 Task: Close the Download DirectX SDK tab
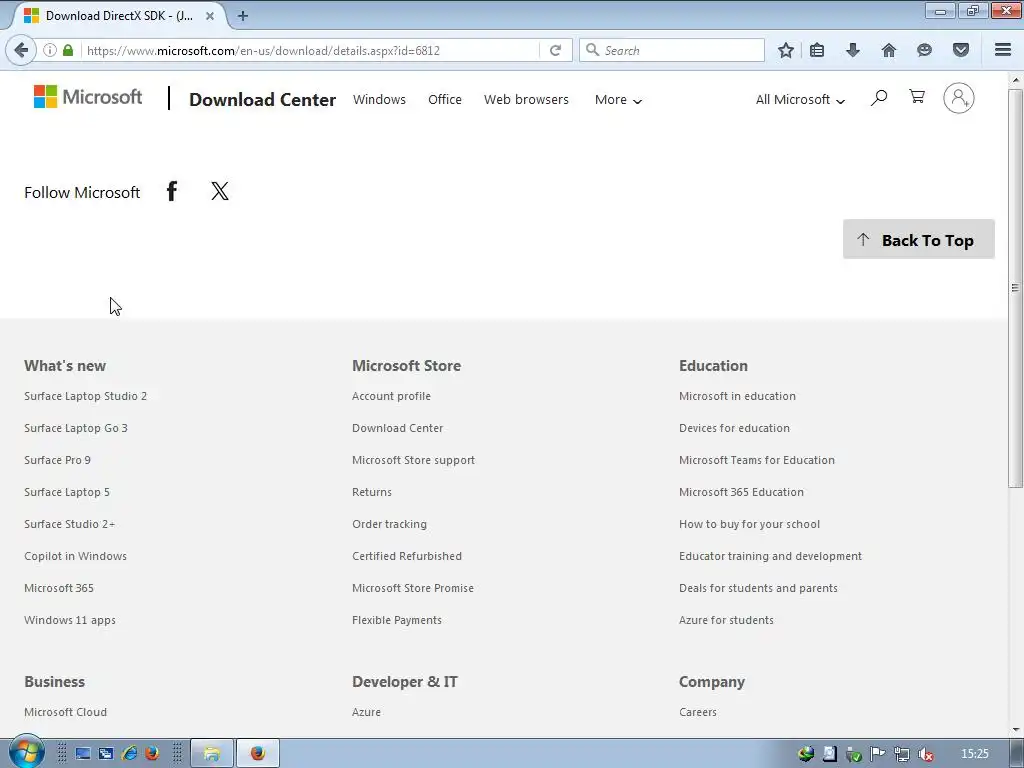point(210,16)
